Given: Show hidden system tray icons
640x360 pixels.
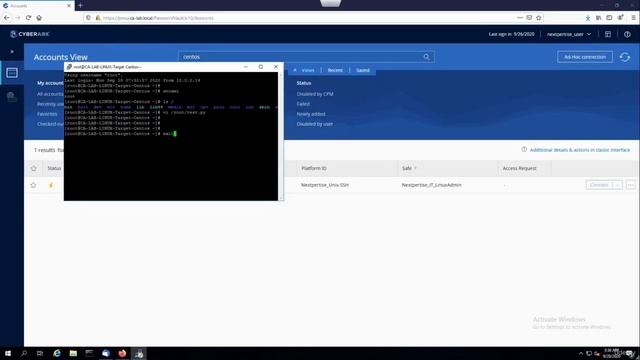Looking at the screenshot, I should 580,353.
